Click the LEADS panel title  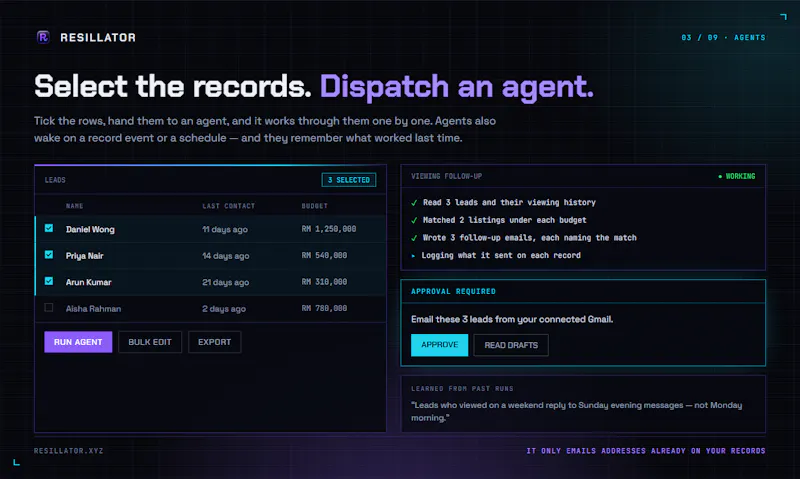(x=55, y=180)
